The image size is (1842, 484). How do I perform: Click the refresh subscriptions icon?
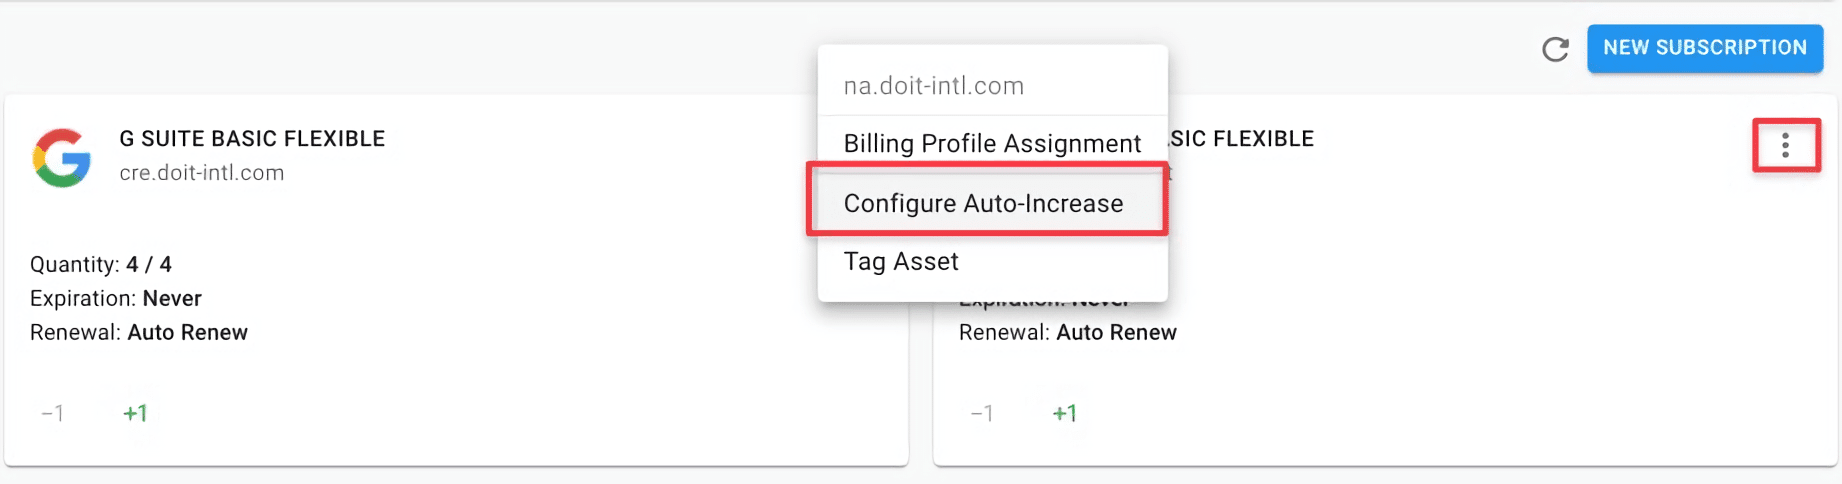pyautogui.click(x=1555, y=49)
